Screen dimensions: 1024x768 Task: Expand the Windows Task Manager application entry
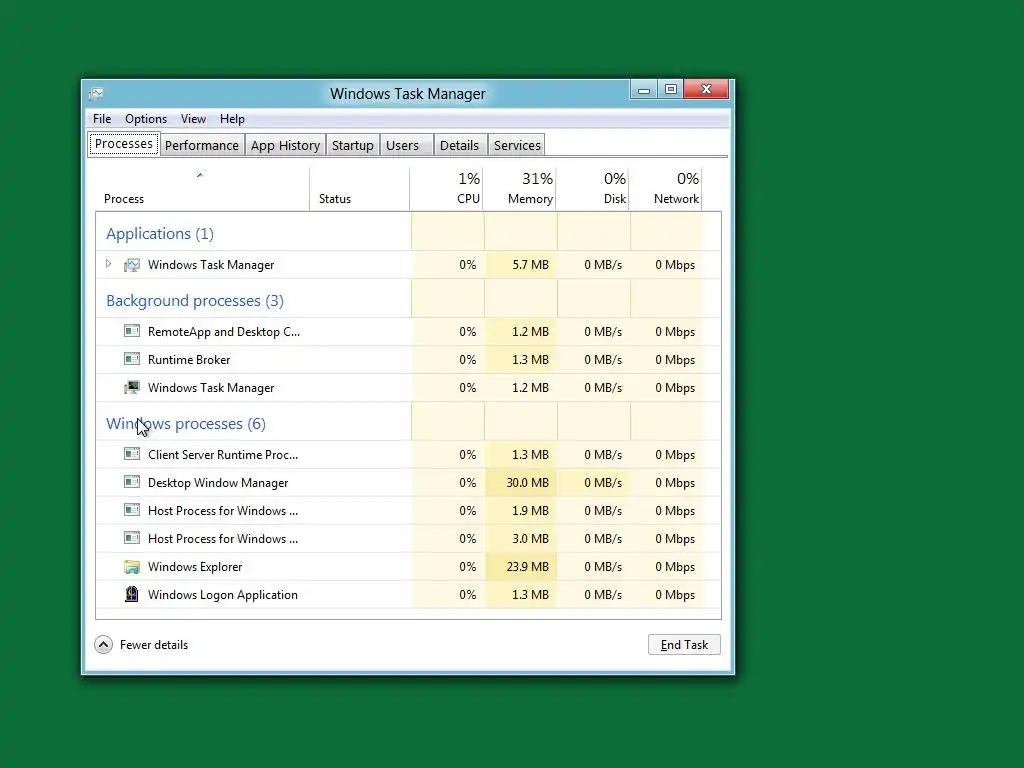pyautogui.click(x=108, y=264)
